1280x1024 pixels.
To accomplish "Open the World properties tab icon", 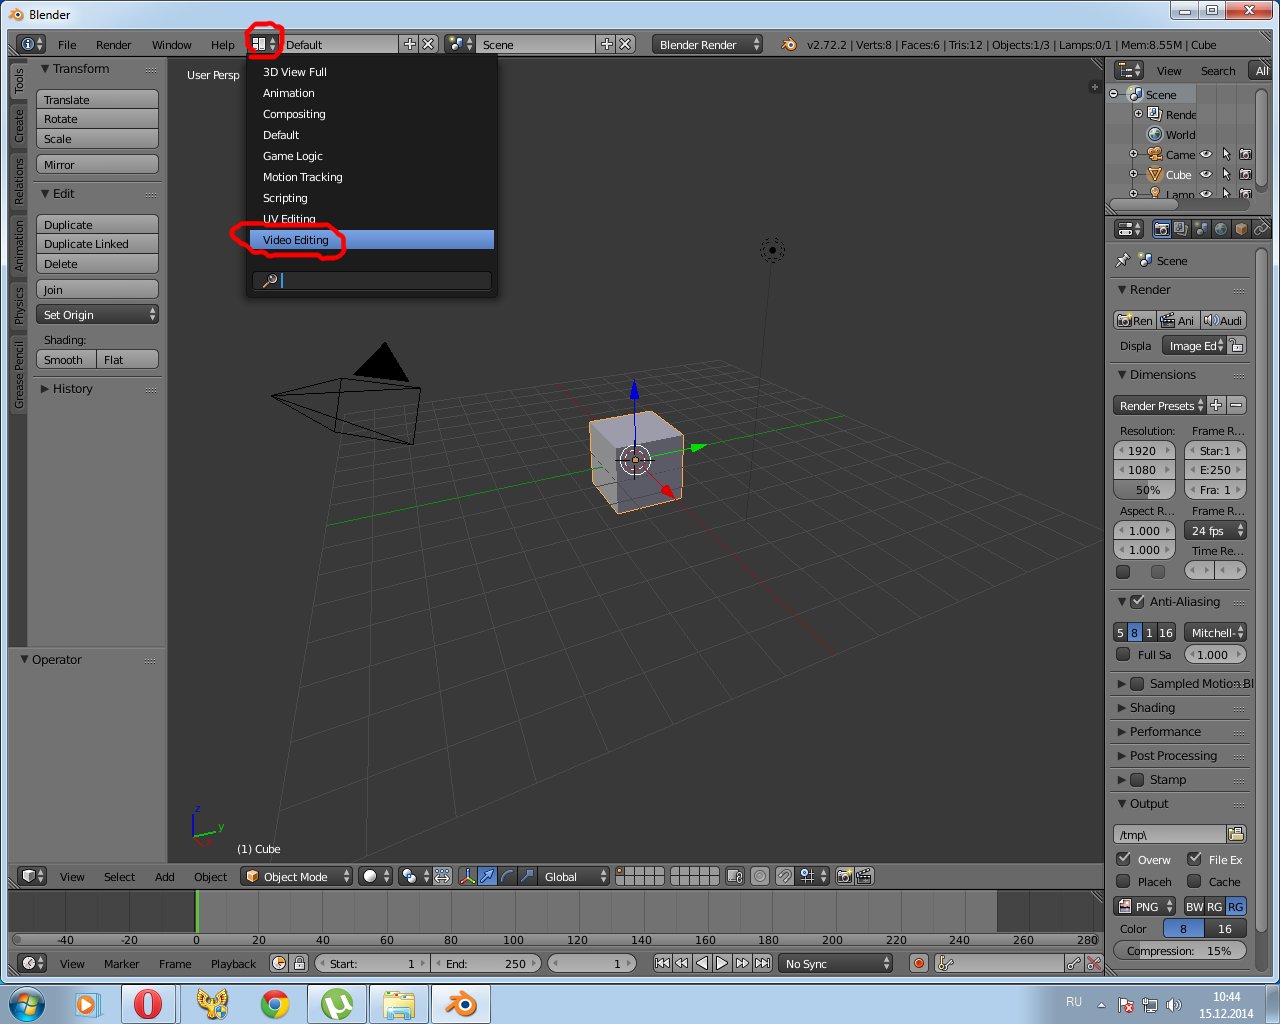I will (x=1221, y=229).
